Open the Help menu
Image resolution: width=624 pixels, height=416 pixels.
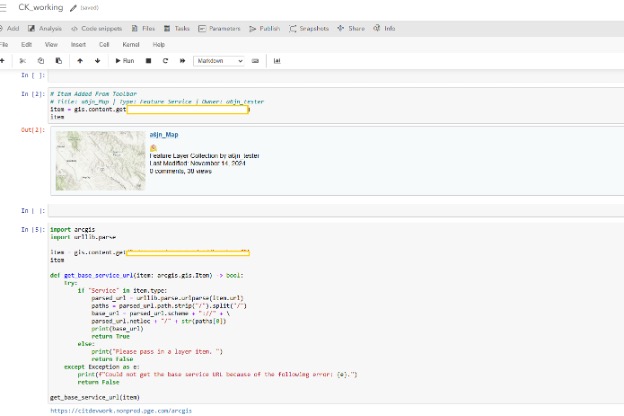click(158, 45)
